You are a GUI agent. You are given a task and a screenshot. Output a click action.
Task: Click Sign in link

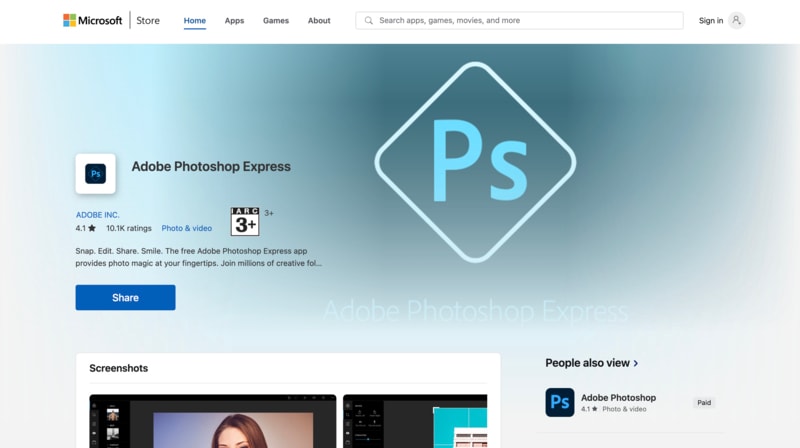711,20
